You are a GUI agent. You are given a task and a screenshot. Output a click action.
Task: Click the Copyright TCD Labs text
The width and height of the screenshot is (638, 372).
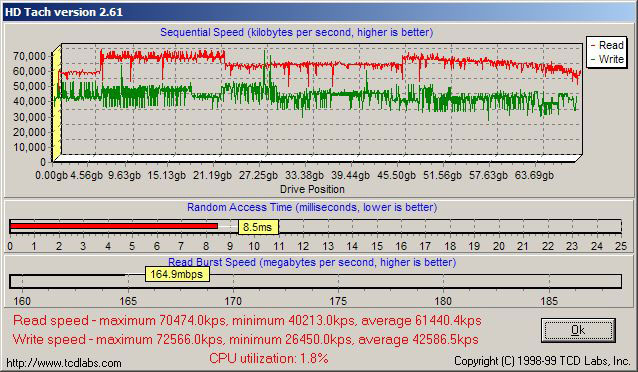[x=542, y=361]
